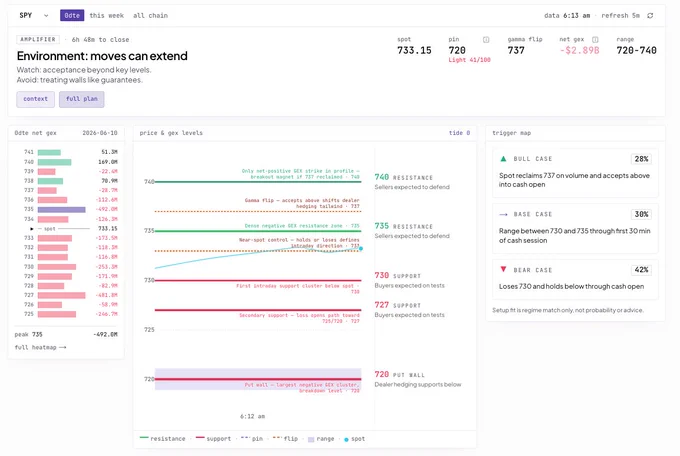This screenshot has height=456, width=680.
Task: Click the 30% base case badge
Action: click(x=641, y=214)
